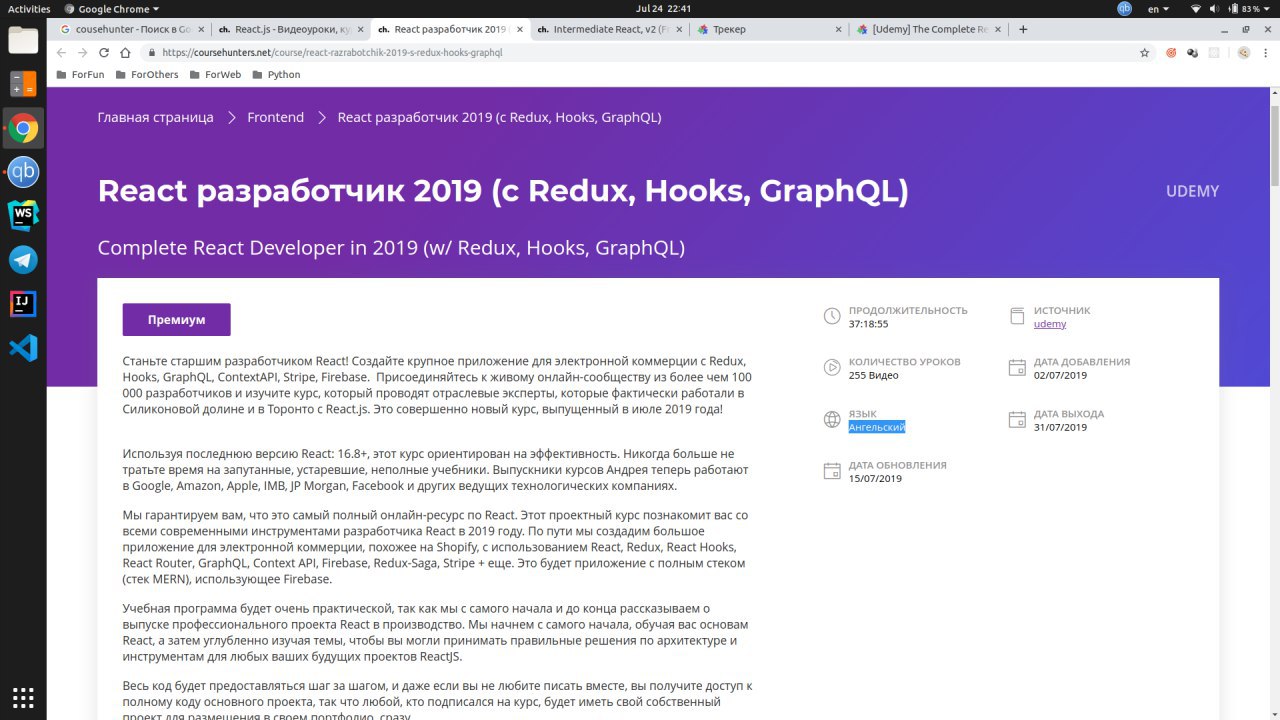Open the battery 83% status menu
The image size is (1280, 720).
(x=1249, y=9)
